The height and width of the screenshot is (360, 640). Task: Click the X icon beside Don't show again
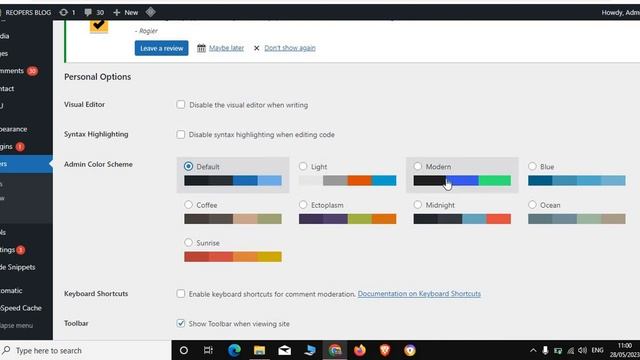[x=256, y=48]
